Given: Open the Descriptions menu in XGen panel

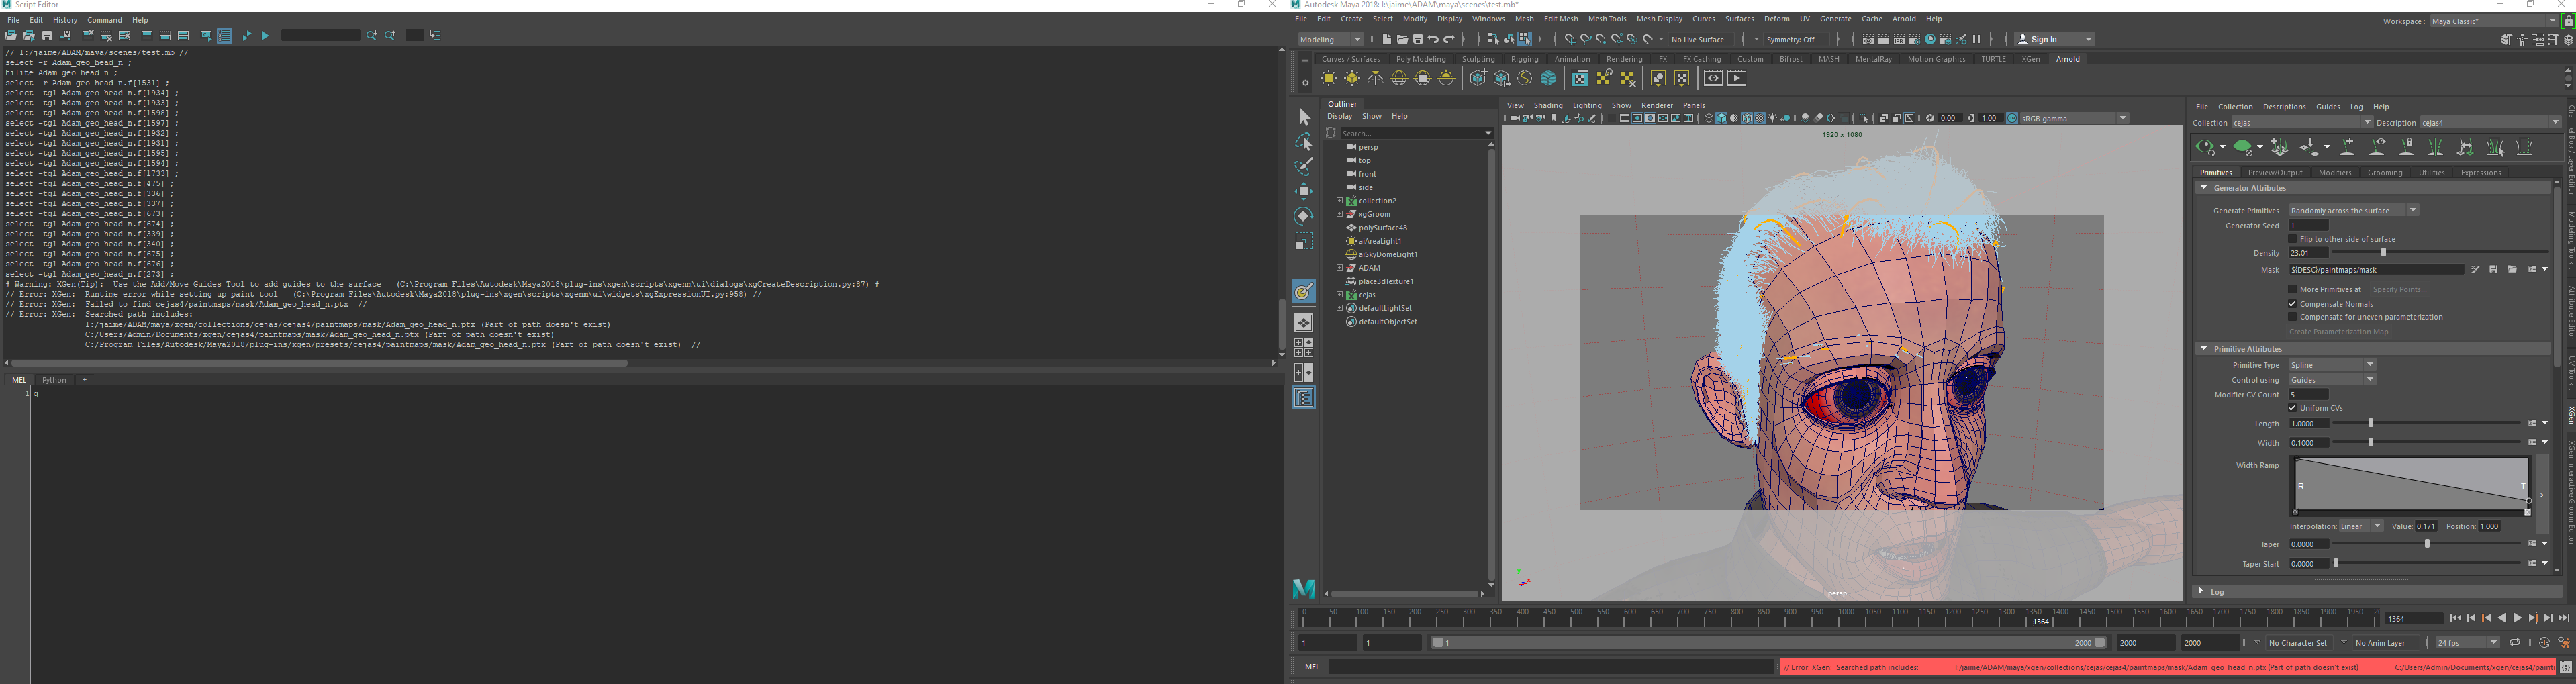Looking at the screenshot, I should tap(2284, 106).
